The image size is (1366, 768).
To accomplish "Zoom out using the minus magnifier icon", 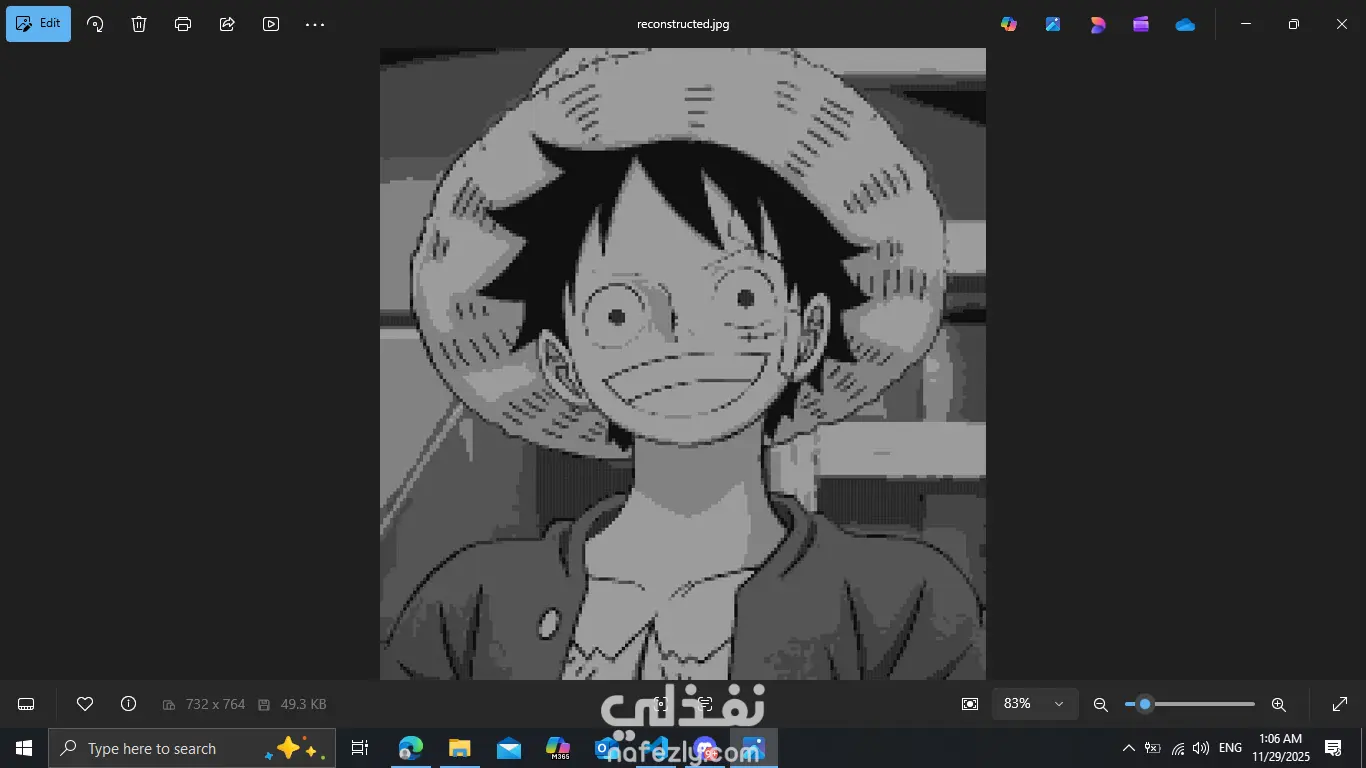I will click(x=1101, y=704).
